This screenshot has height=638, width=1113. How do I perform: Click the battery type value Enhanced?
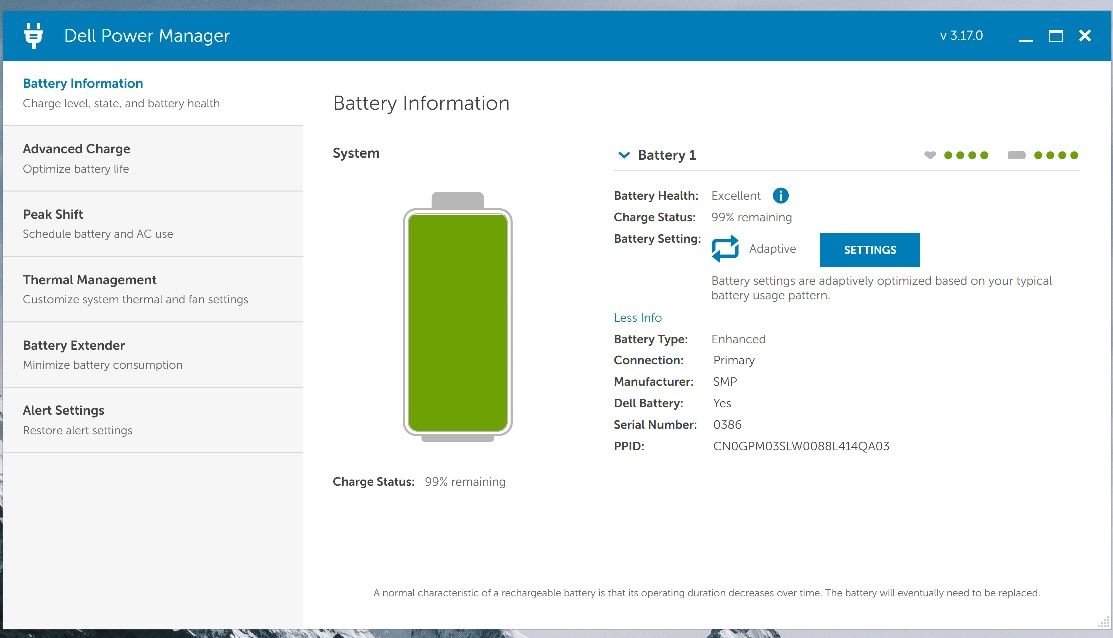(x=738, y=339)
